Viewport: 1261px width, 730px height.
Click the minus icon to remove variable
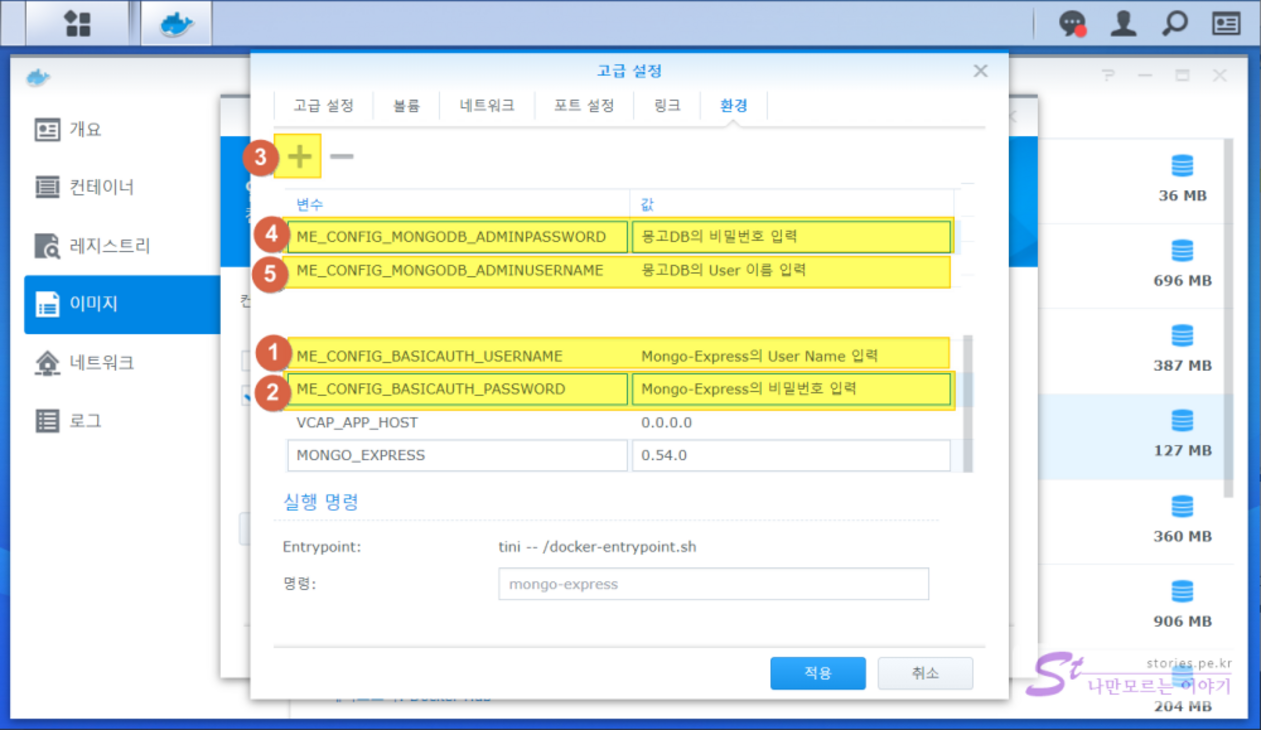[x=342, y=156]
